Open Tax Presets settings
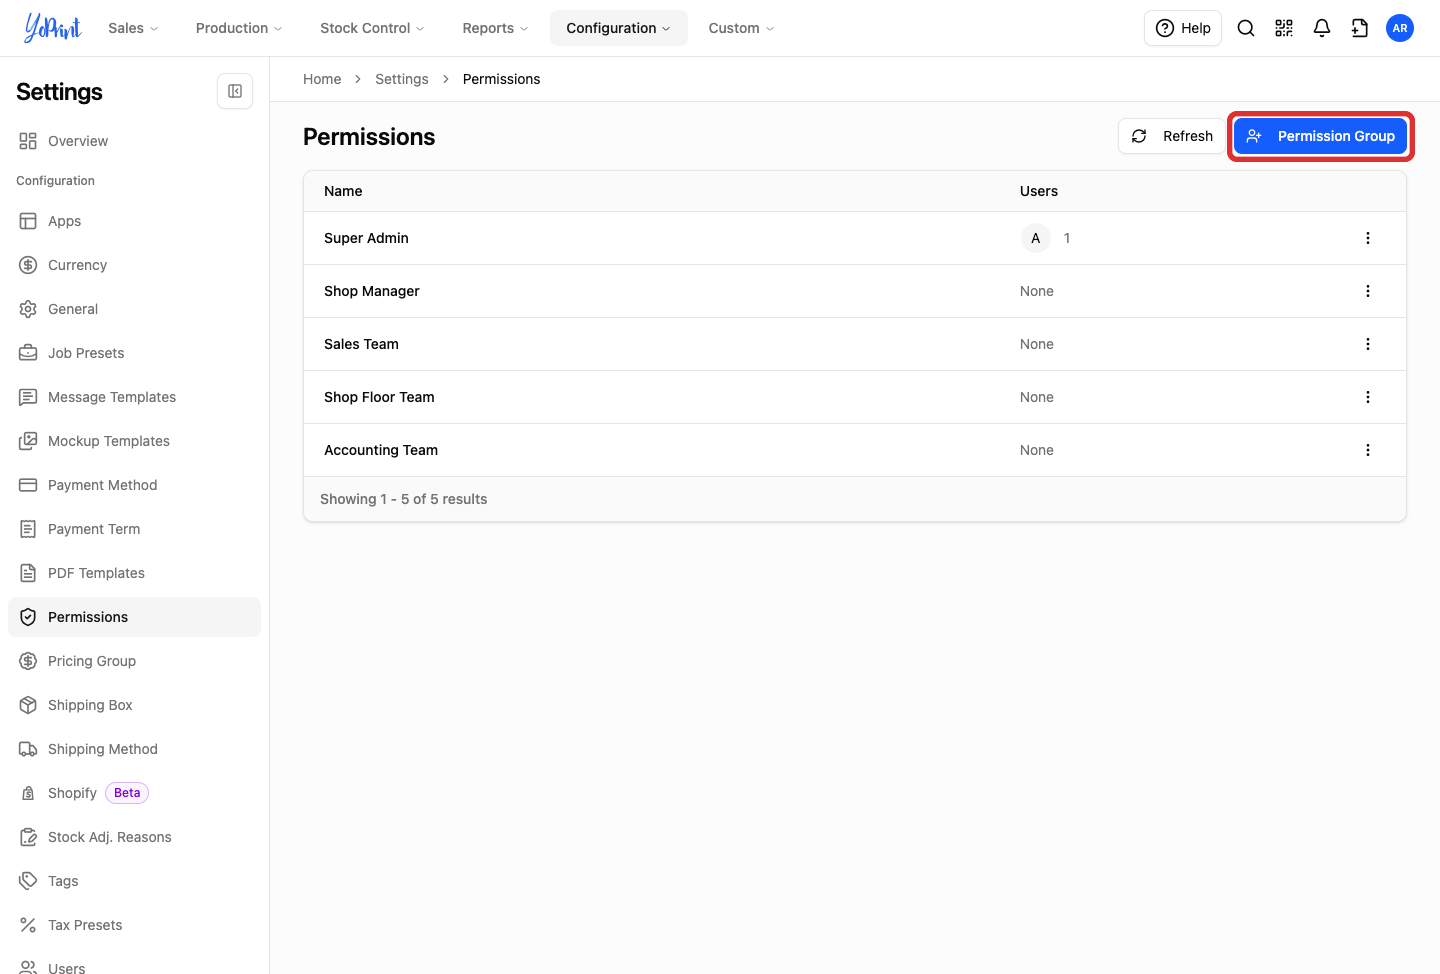The height and width of the screenshot is (974, 1440). pyautogui.click(x=134, y=925)
